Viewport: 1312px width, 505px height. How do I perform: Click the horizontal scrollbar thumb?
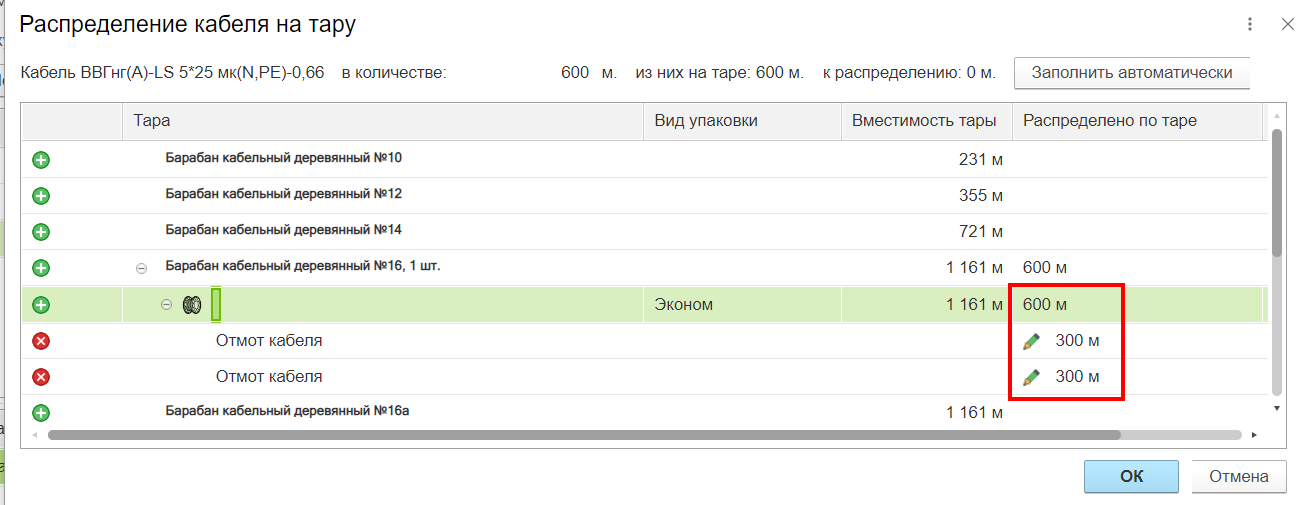pyautogui.click(x=584, y=435)
